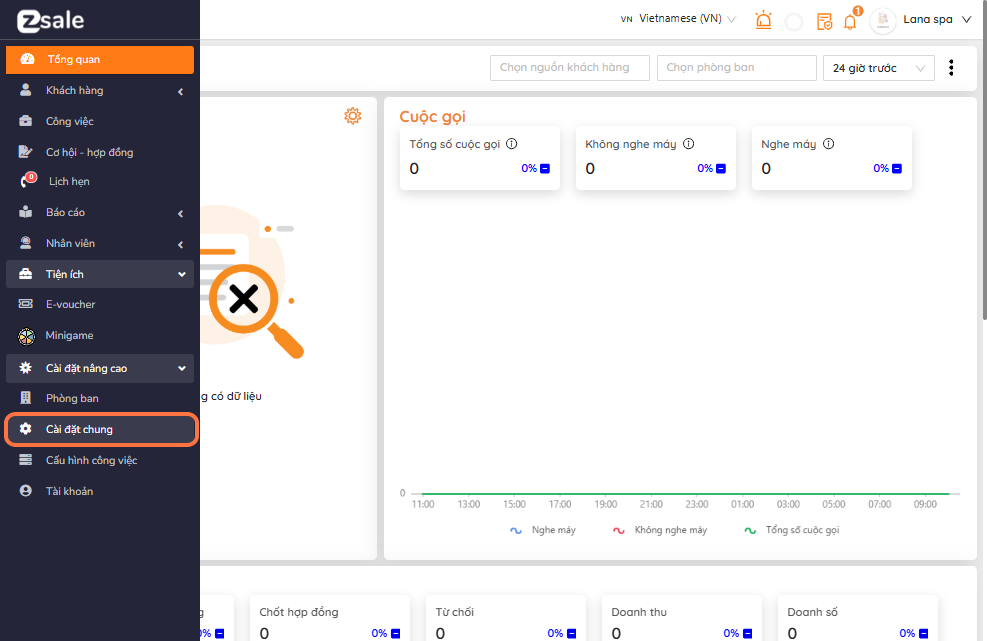987x641 pixels.
Task: Expand the Khách hàng sidebar menu
Action: pos(100,91)
